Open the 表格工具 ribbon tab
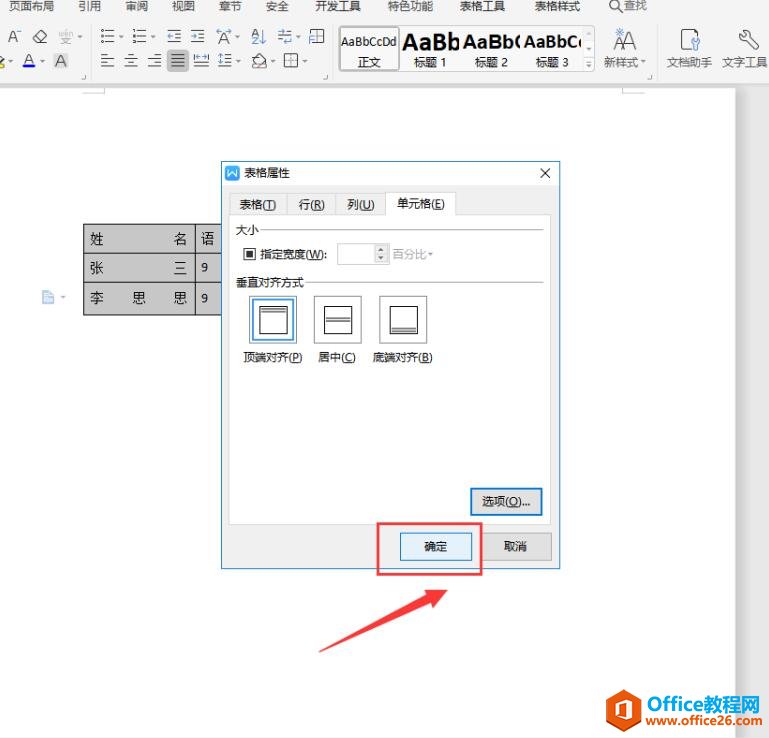 click(x=482, y=6)
